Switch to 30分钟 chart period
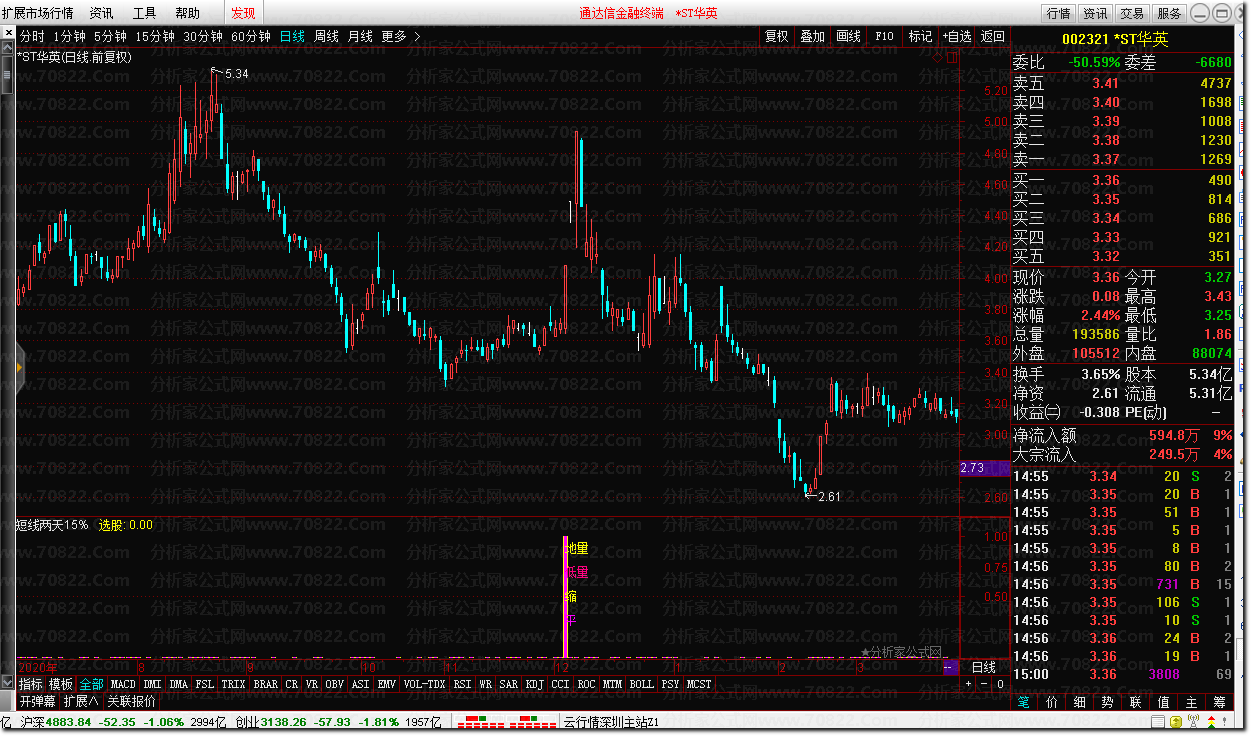1252x736 pixels. coord(203,36)
